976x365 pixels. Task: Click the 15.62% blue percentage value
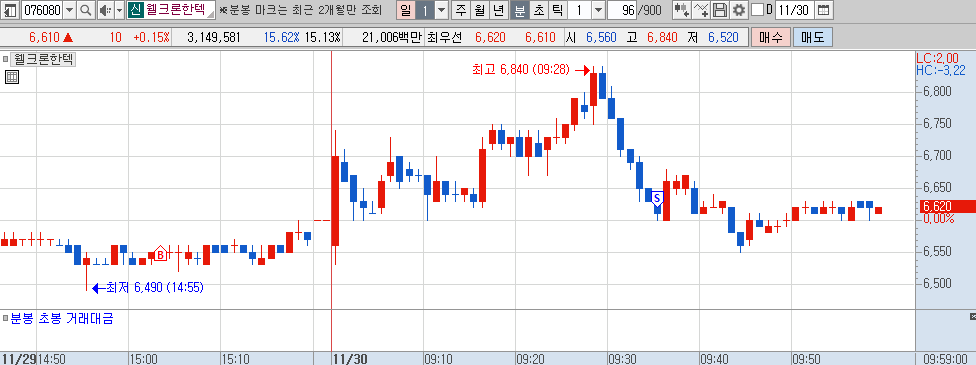(282, 37)
